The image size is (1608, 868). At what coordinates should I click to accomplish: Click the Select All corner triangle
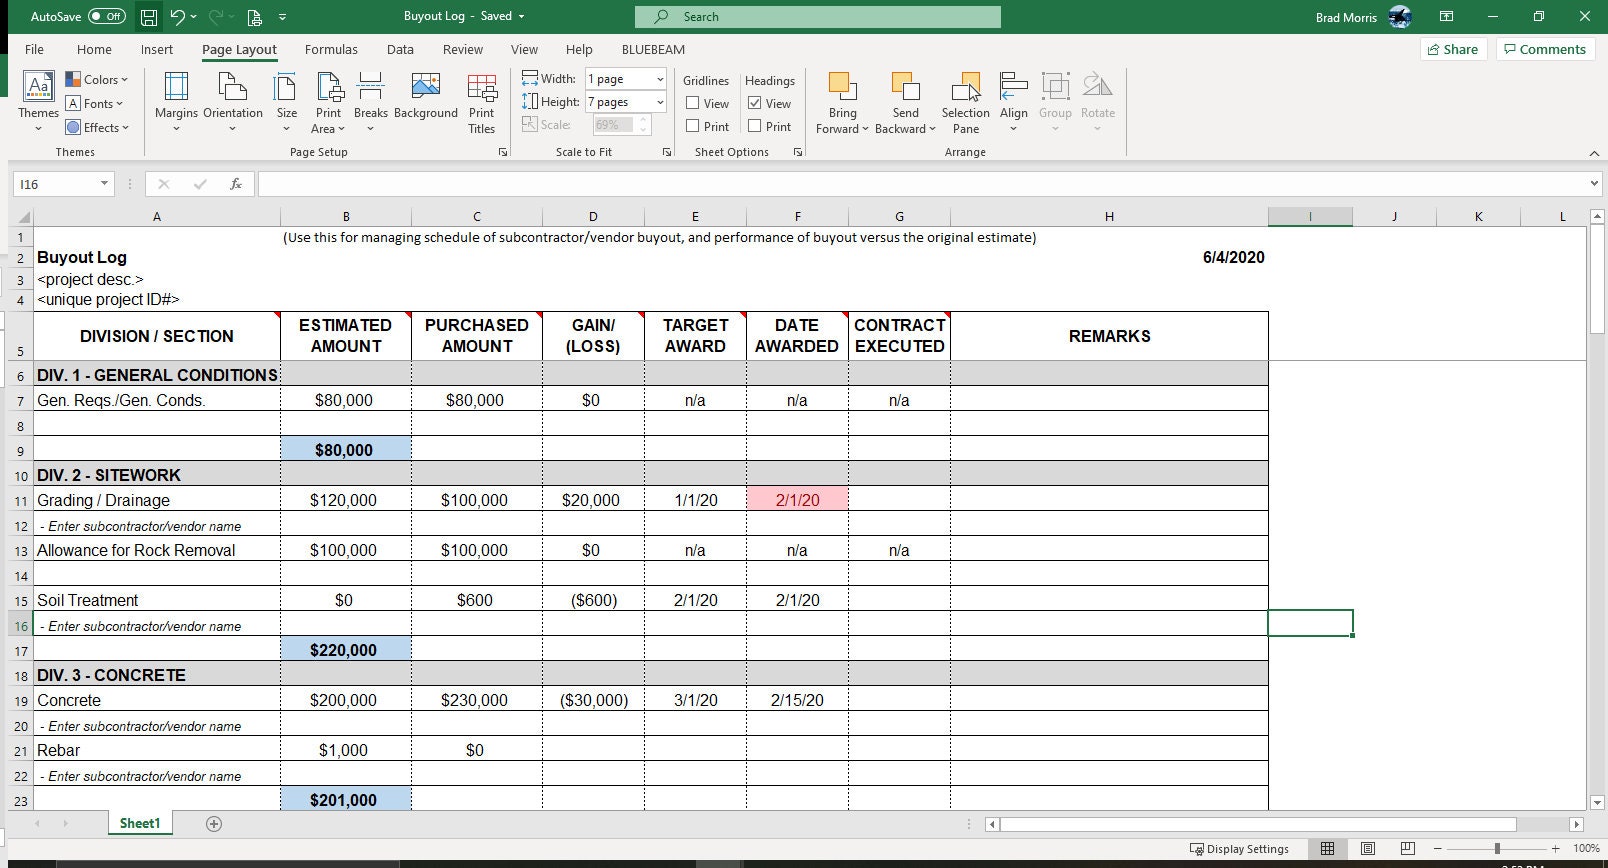click(22, 217)
